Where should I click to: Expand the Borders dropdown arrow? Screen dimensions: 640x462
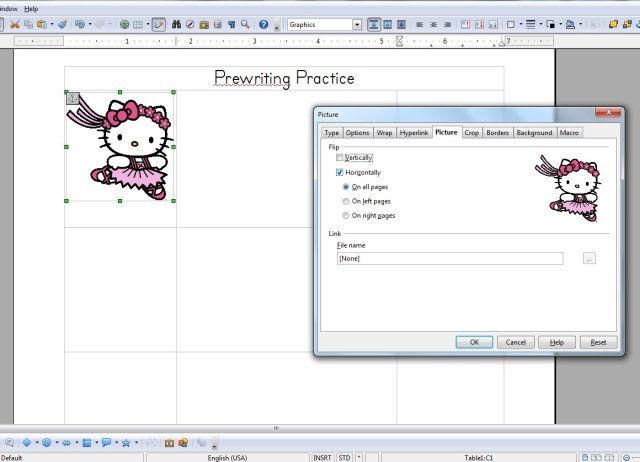[x=521, y=24]
